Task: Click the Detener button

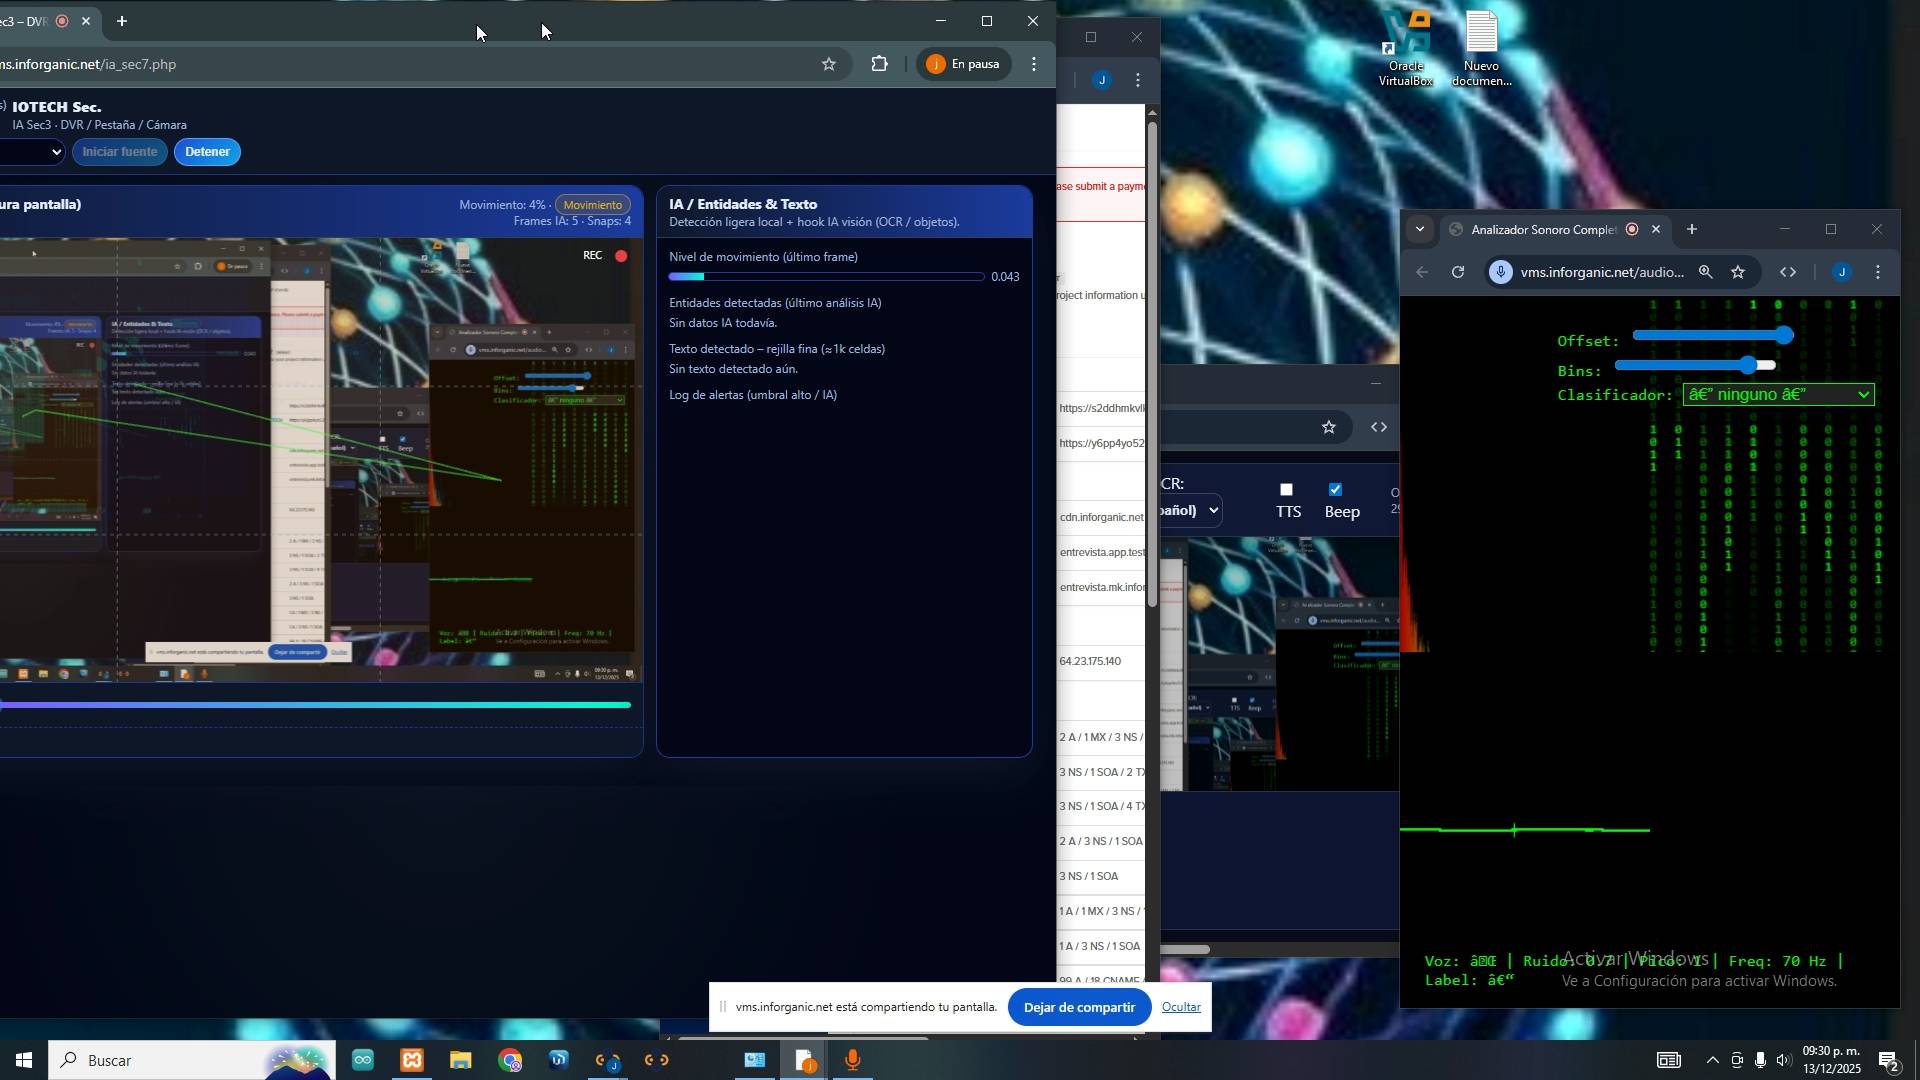Action: tap(207, 152)
